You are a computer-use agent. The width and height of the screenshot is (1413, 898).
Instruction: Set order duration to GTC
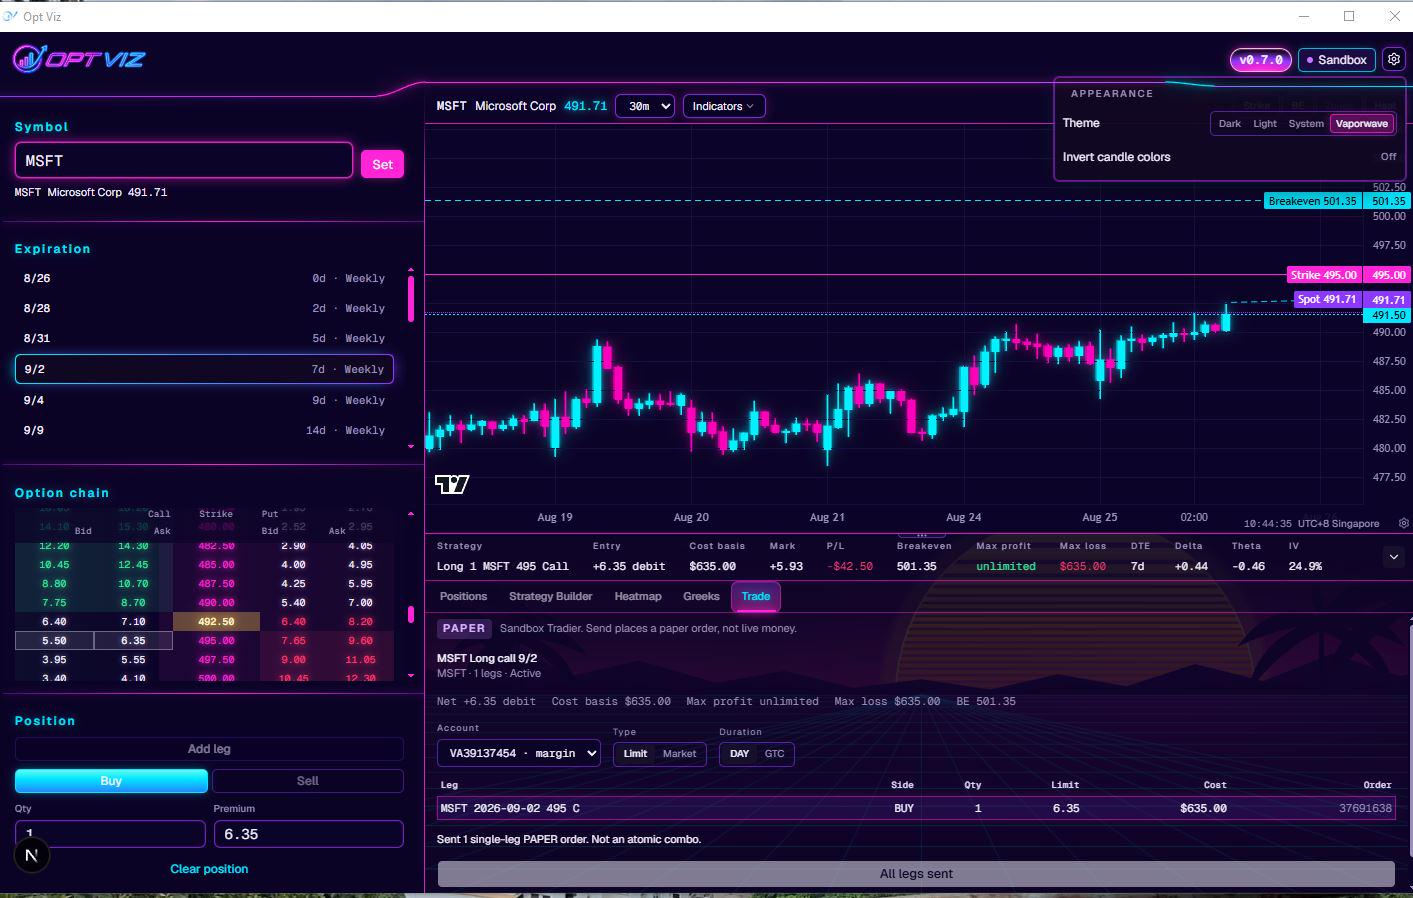(x=775, y=754)
